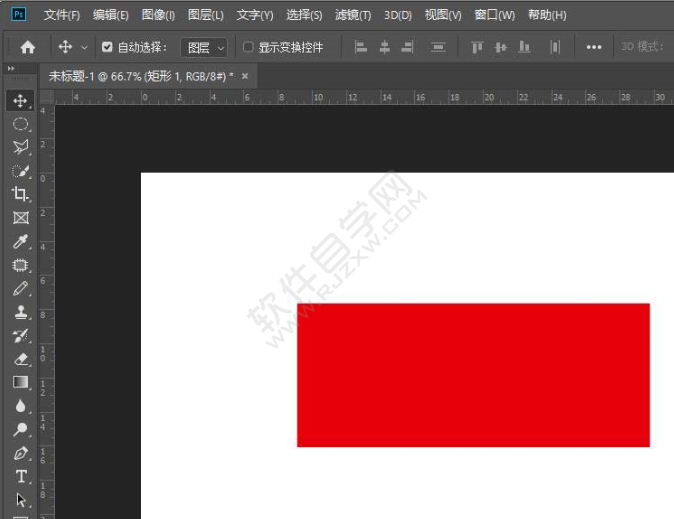Click the Home icon in options bar
The image size is (674, 519).
[28, 47]
